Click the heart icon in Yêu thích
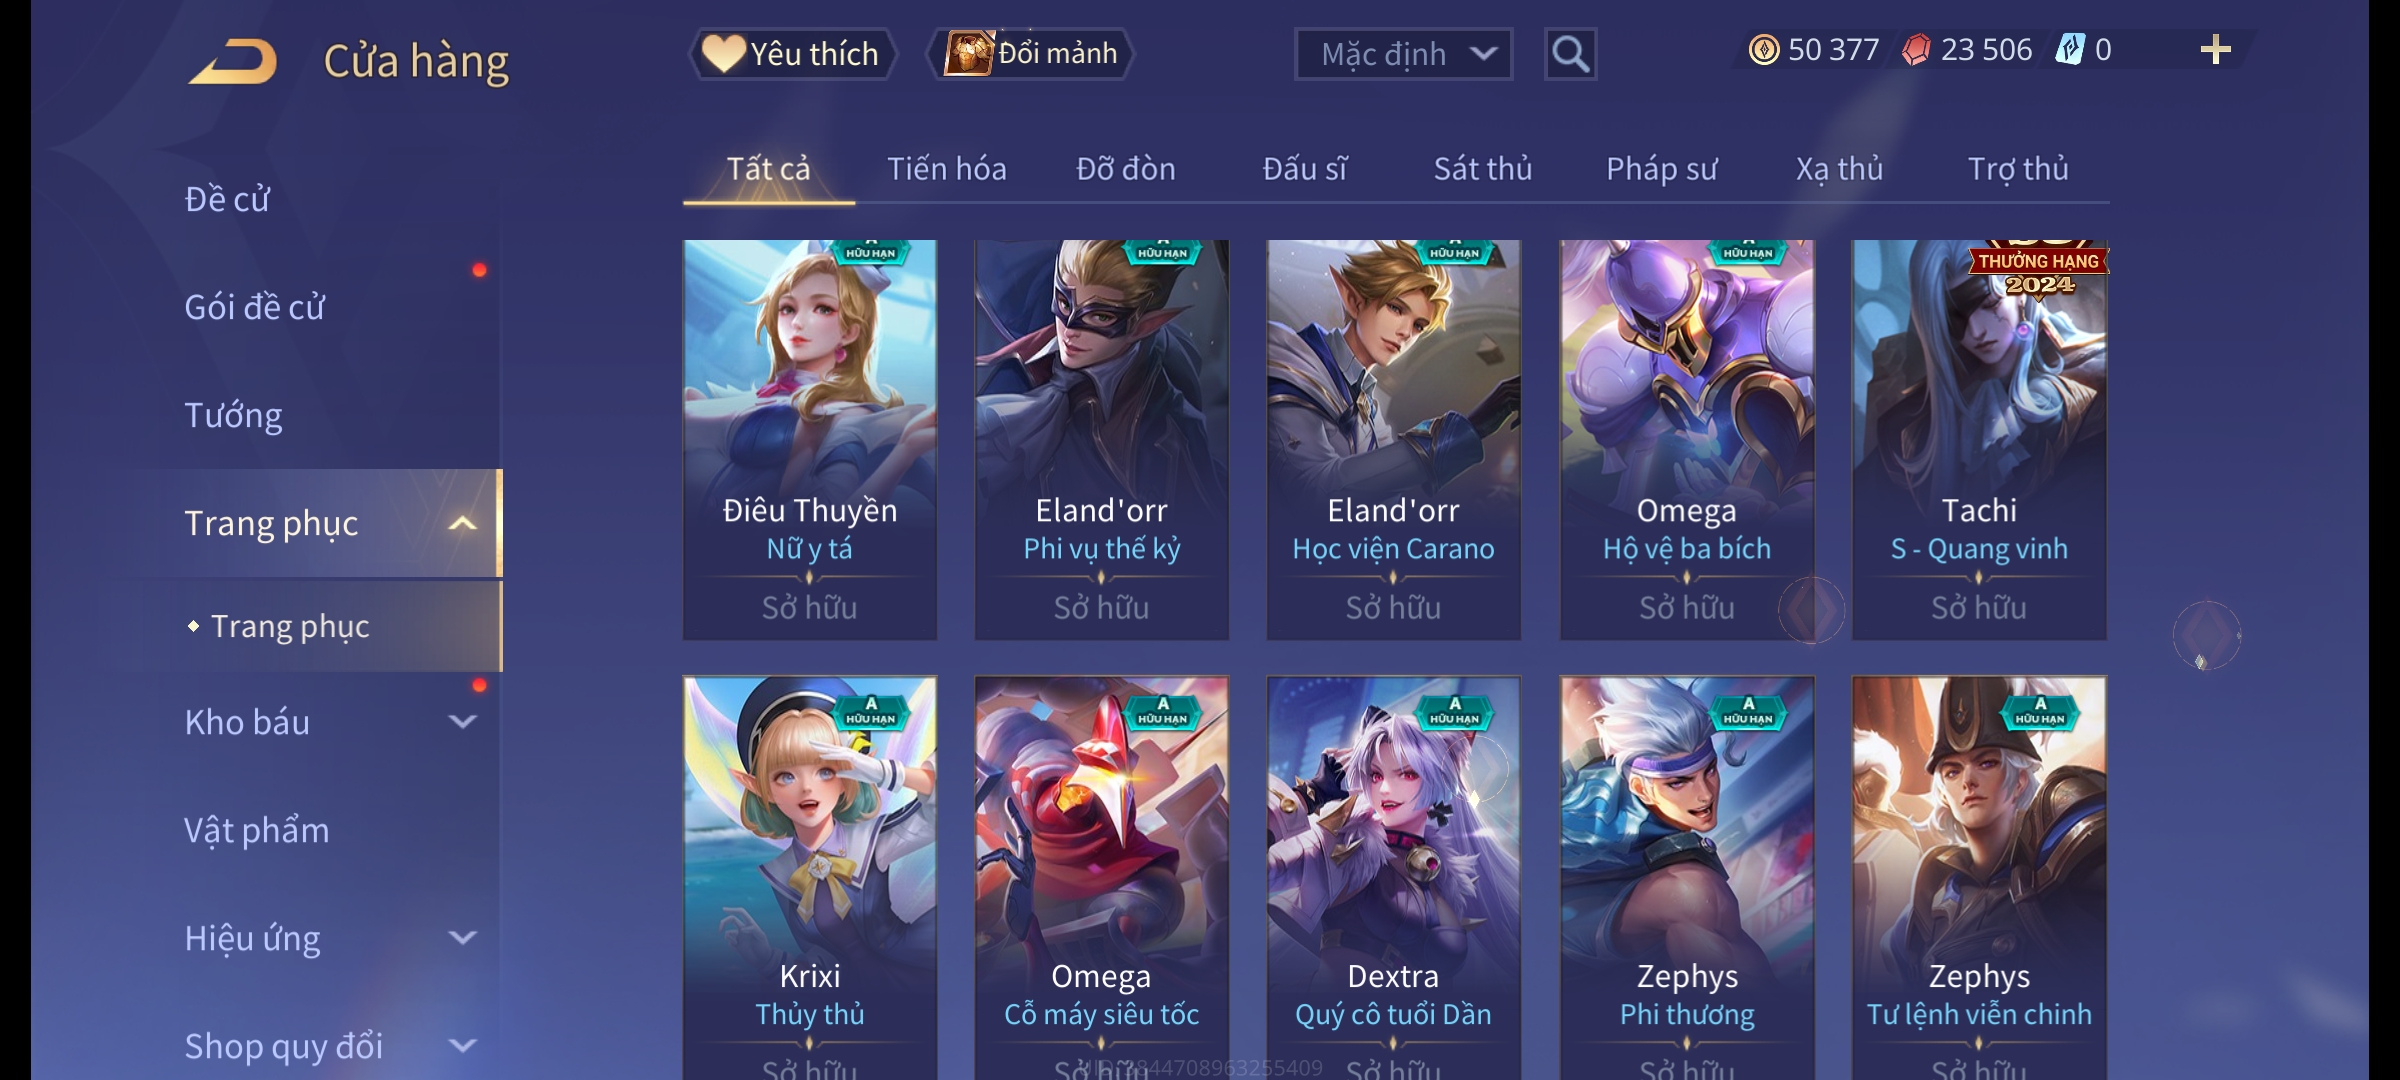The image size is (2400, 1080). 723,53
